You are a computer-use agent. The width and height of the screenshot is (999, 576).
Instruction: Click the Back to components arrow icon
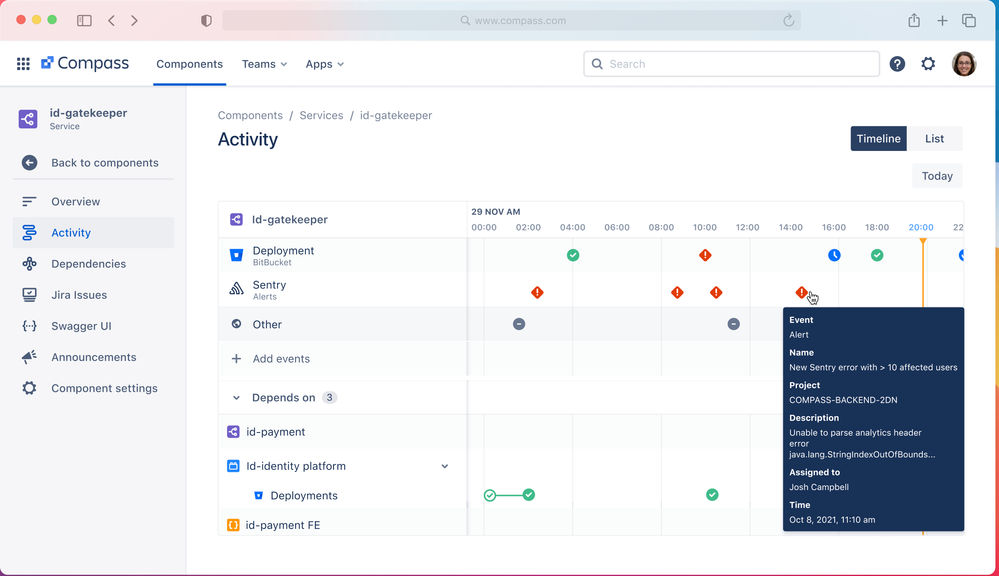pyautogui.click(x=29, y=162)
